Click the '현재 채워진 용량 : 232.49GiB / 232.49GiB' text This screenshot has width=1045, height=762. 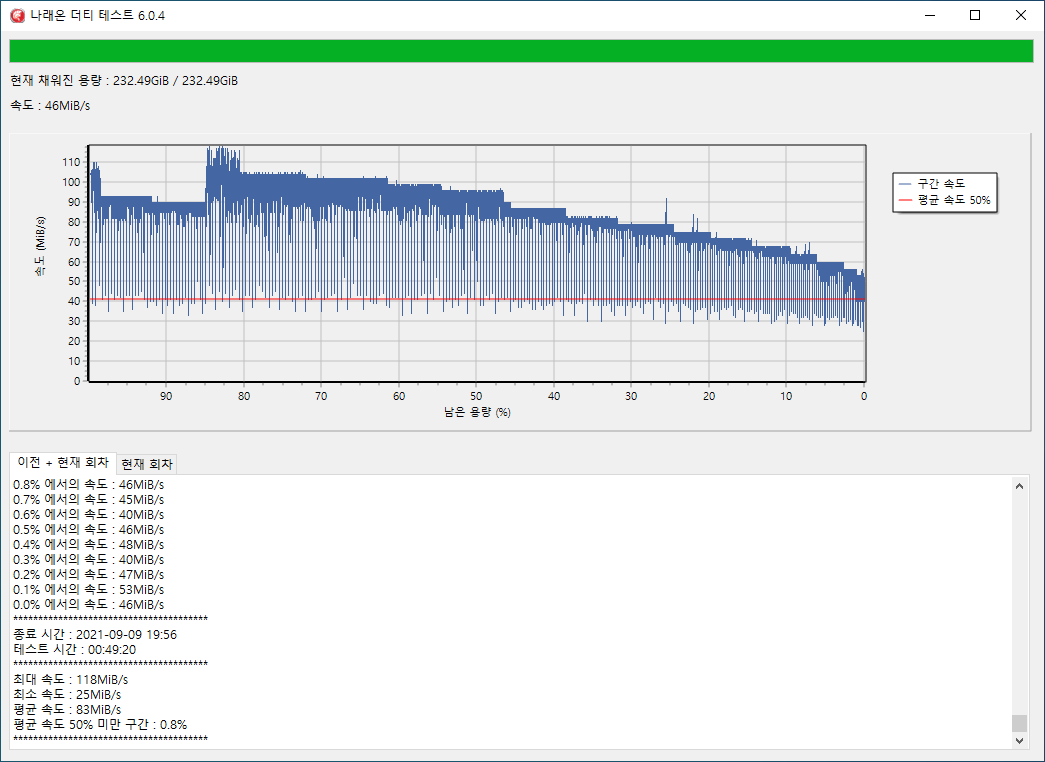(124, 81)
